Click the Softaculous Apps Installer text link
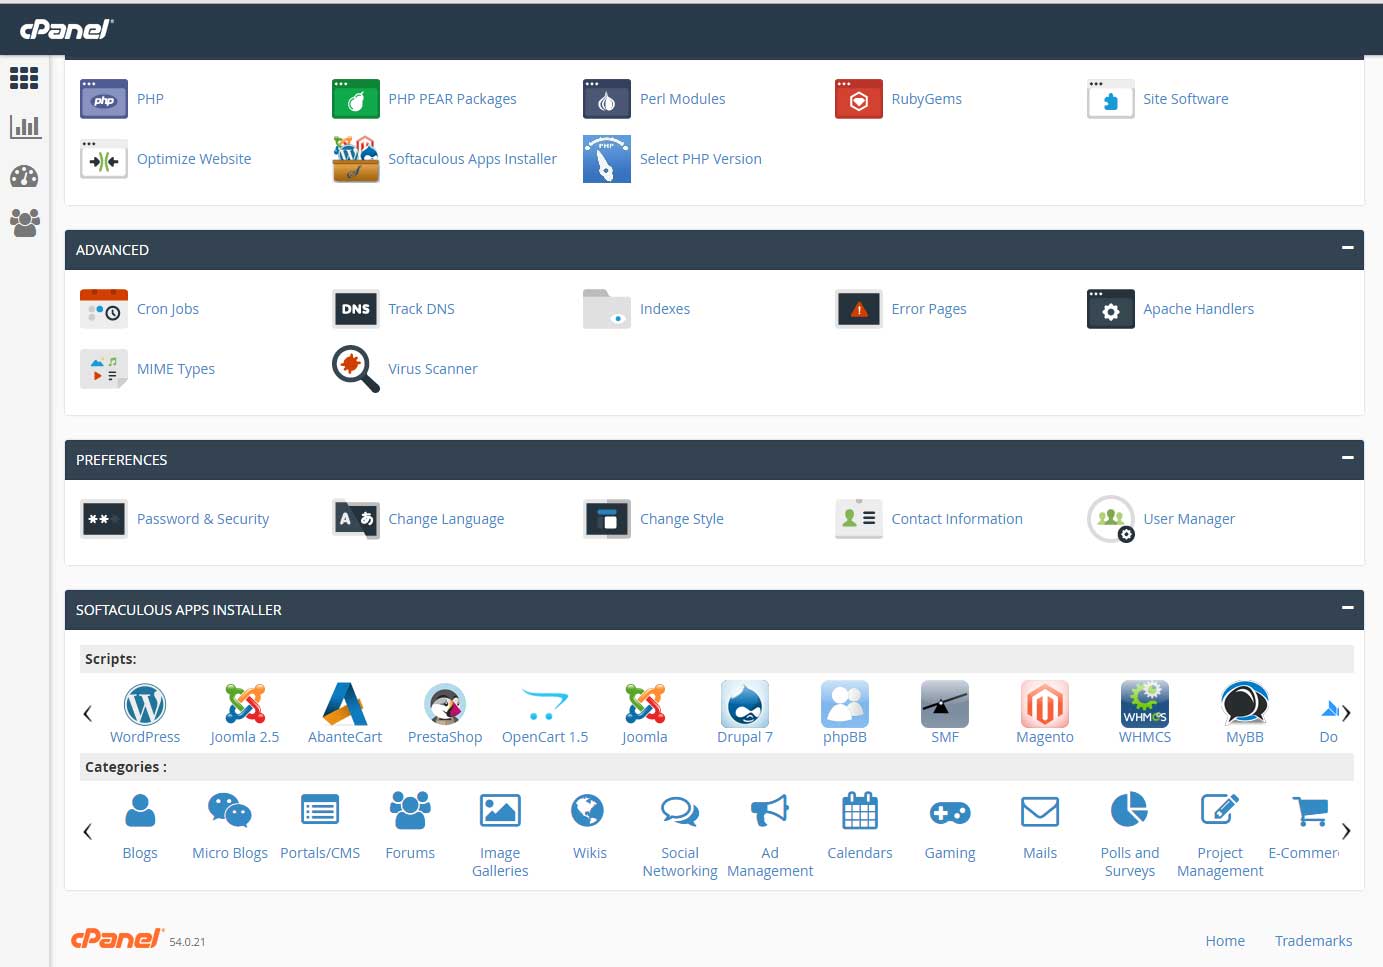 (x=472, y=159)
